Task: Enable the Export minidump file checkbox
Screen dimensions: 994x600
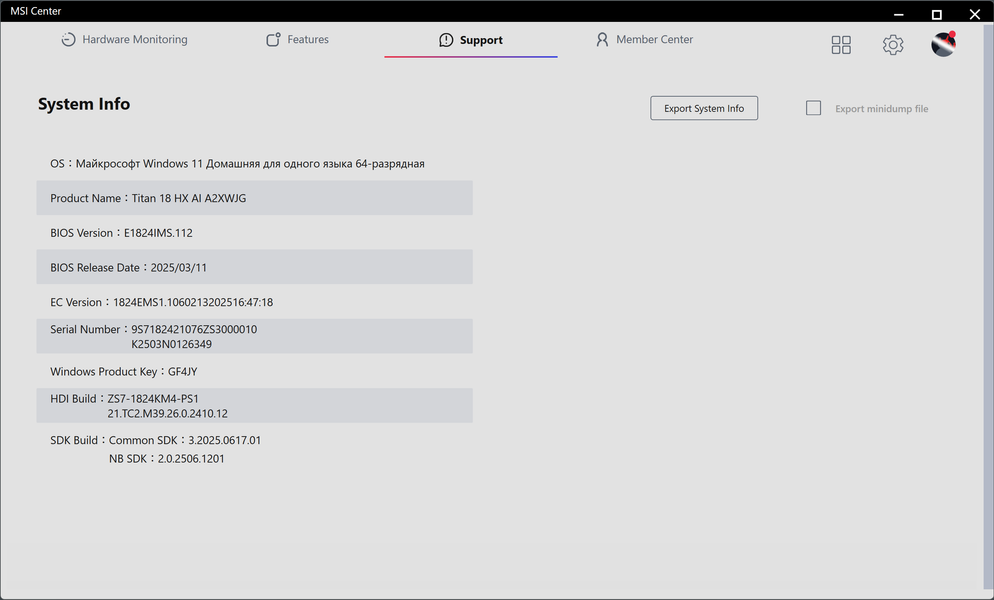Action: click(814, 108)
